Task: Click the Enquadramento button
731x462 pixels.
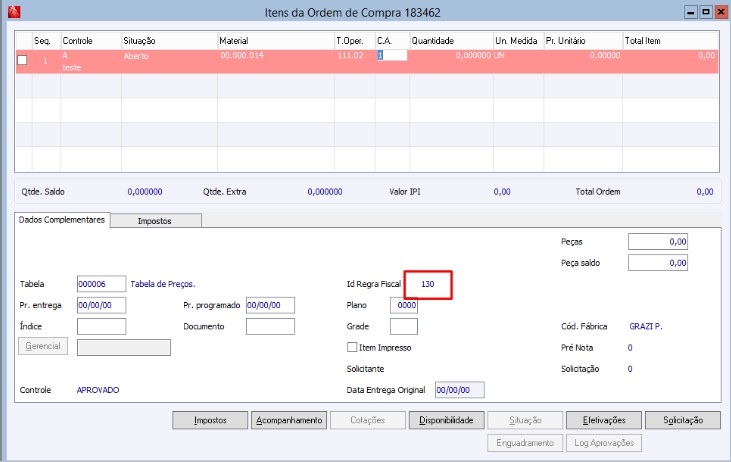Action: (525, 443)
